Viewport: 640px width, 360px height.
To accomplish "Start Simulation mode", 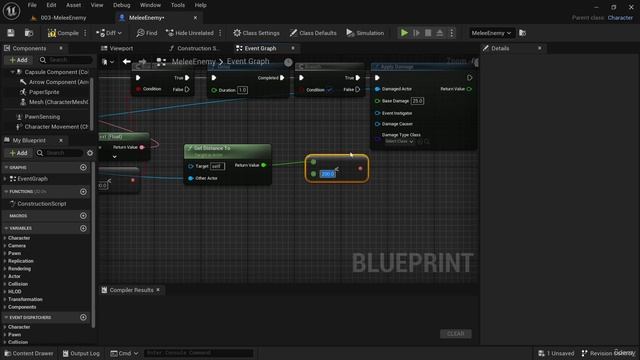I will 365,33.
